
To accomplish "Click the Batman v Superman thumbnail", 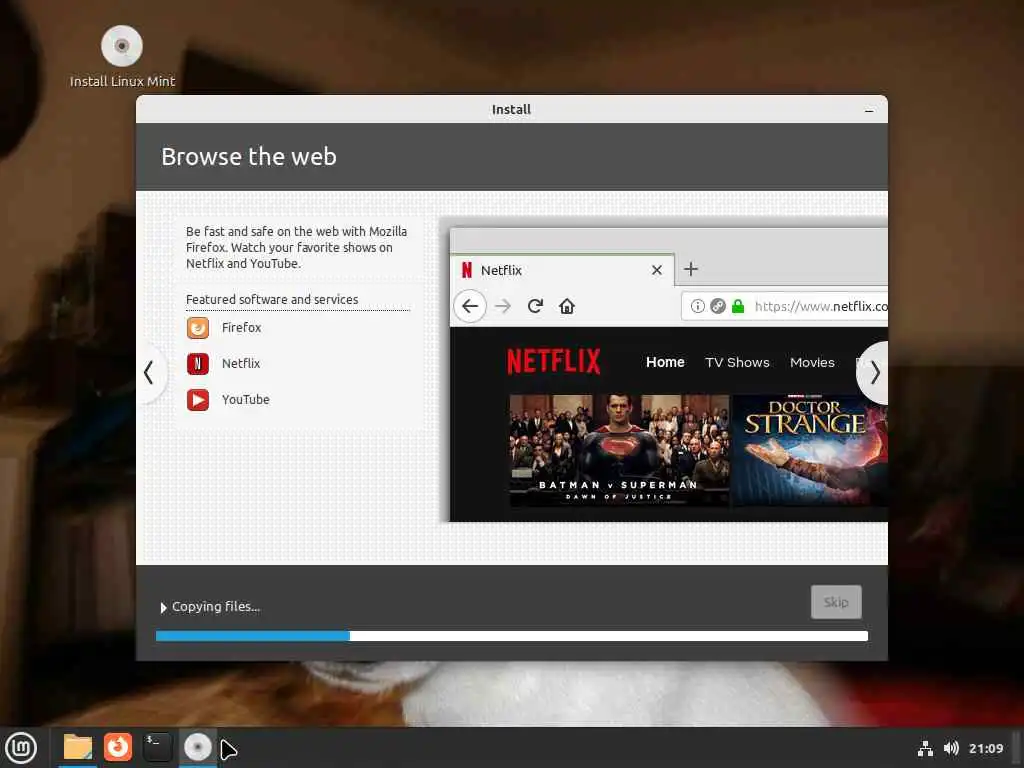I will coord(619,450).
